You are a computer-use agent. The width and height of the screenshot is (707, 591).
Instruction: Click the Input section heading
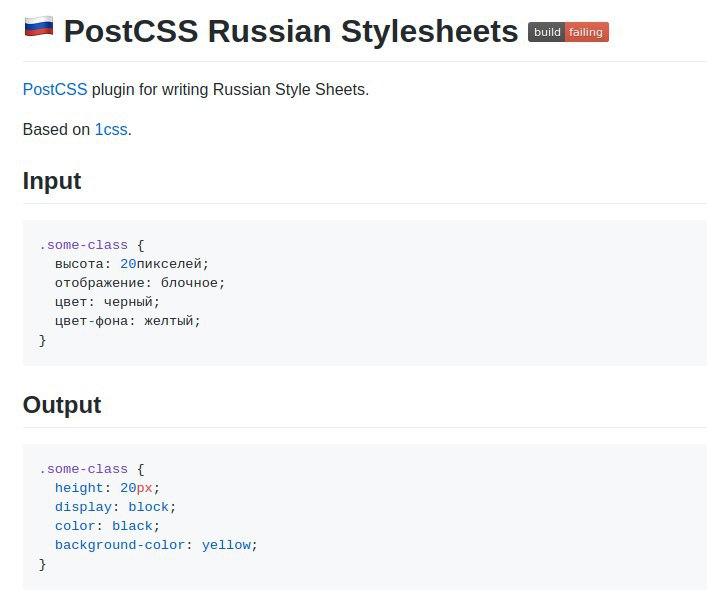click(x=52, y=181)
